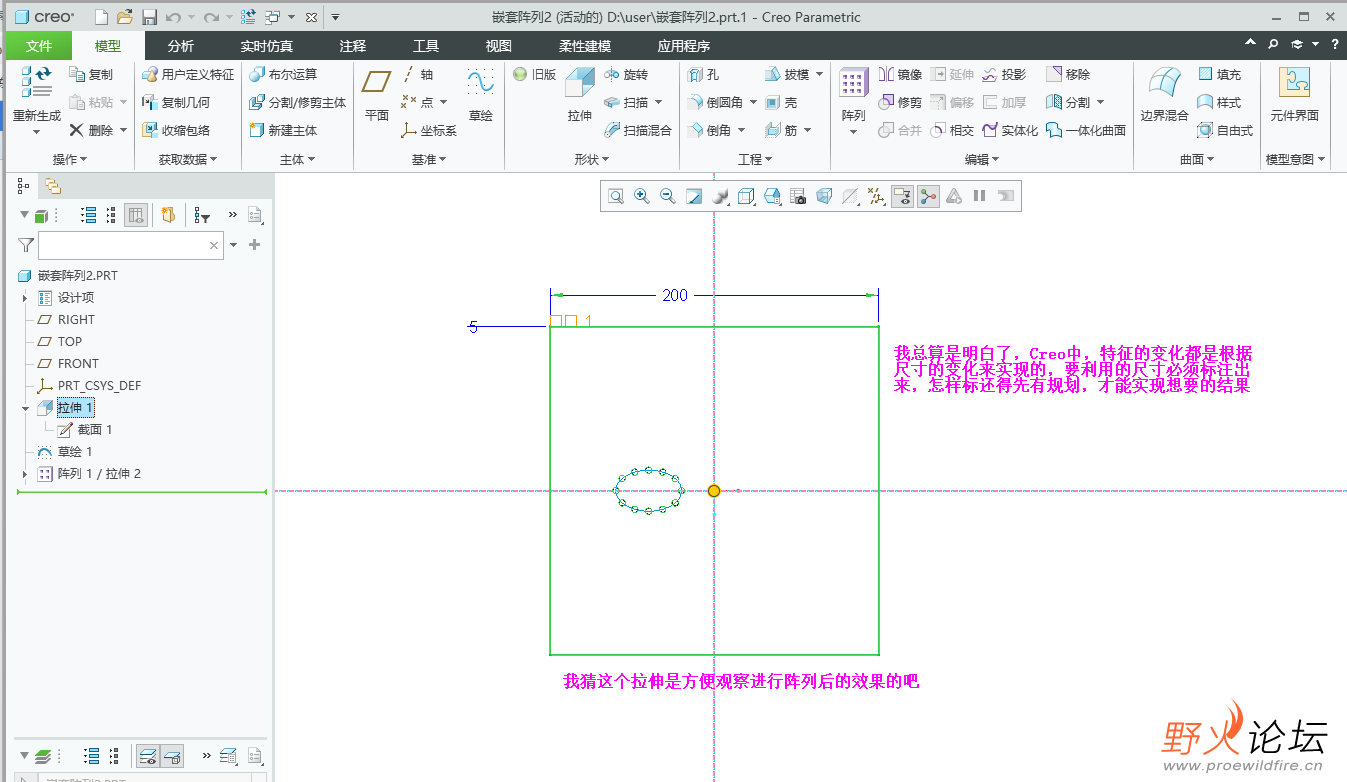The width and height of the screenshot is (1347, 782).
Task: Click the 实体化 (Solidify) tool
Action: click(1010, 130)
